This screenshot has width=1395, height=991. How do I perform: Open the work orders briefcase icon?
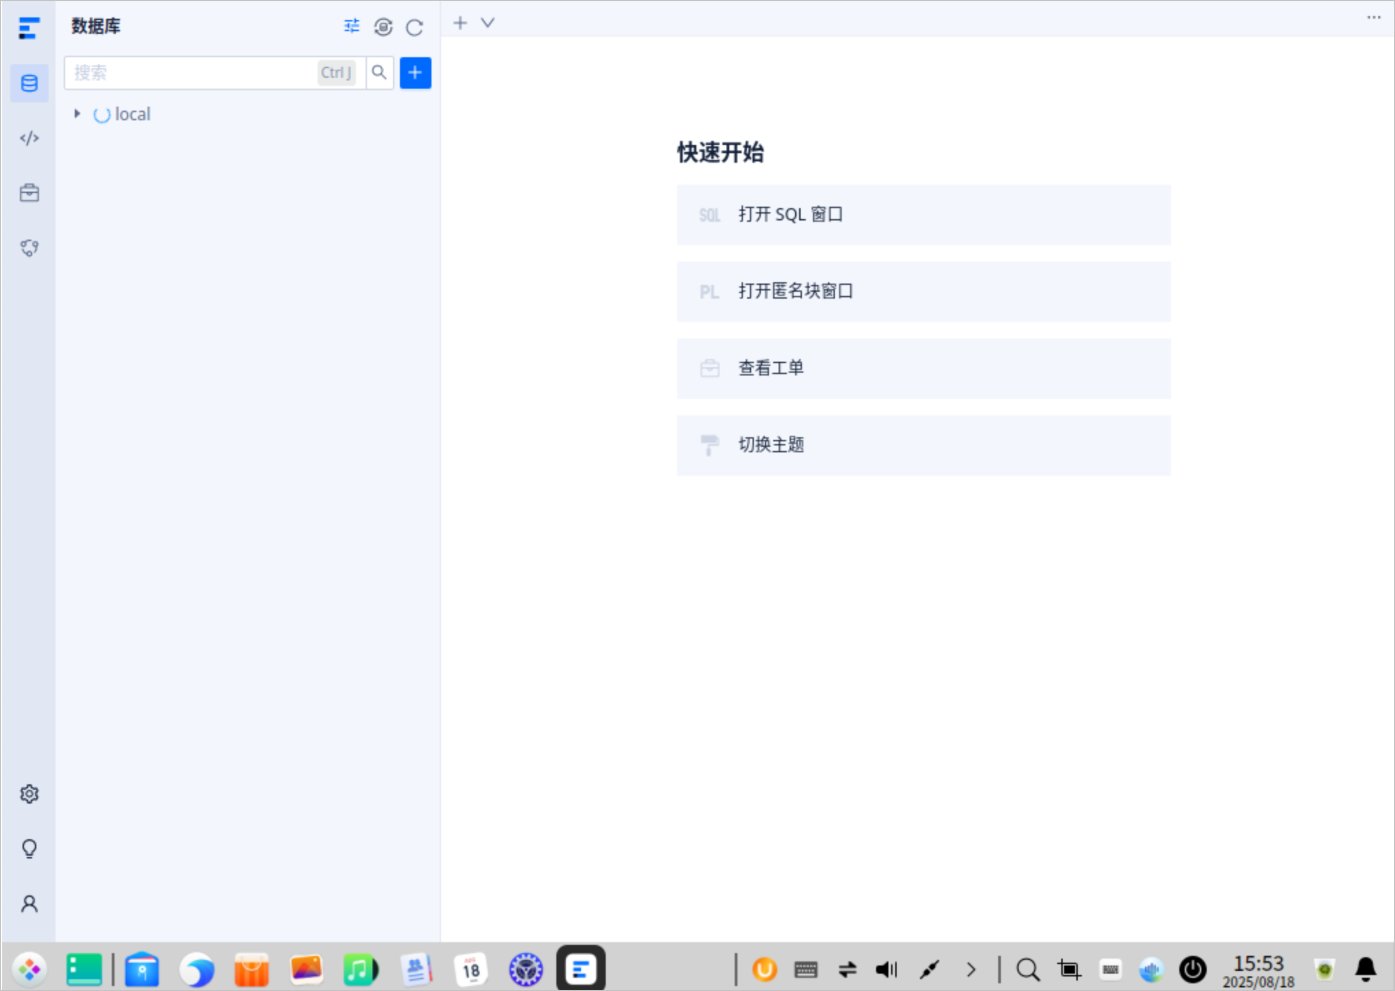29,193
